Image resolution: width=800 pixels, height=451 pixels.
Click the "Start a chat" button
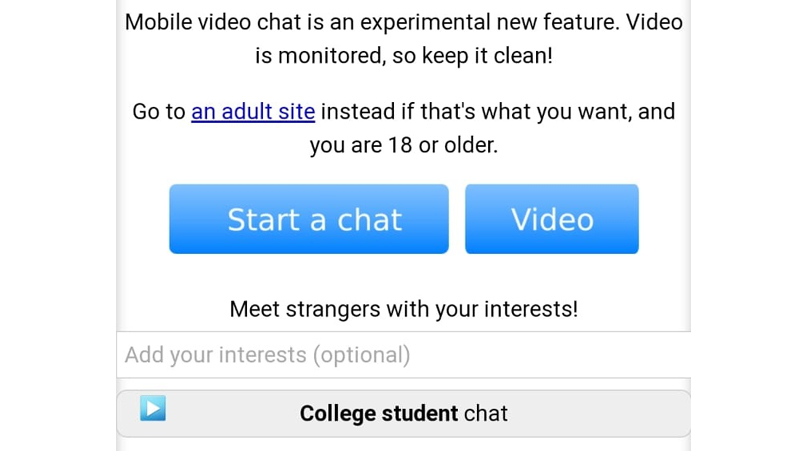309,219
